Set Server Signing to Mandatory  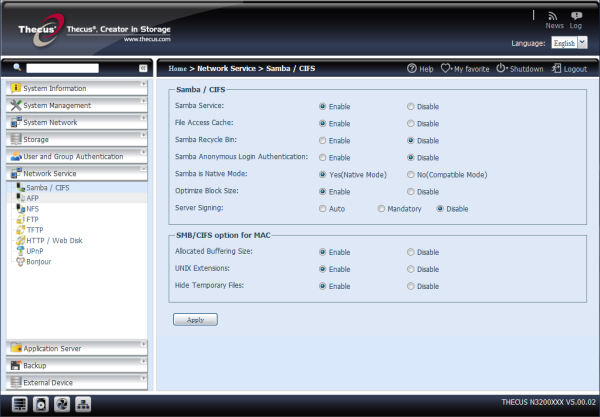381,208
